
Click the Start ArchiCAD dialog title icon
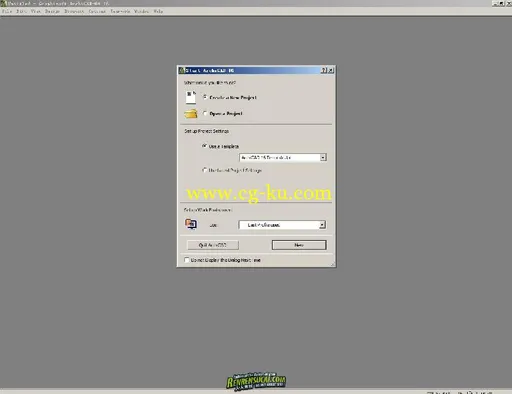182,70
